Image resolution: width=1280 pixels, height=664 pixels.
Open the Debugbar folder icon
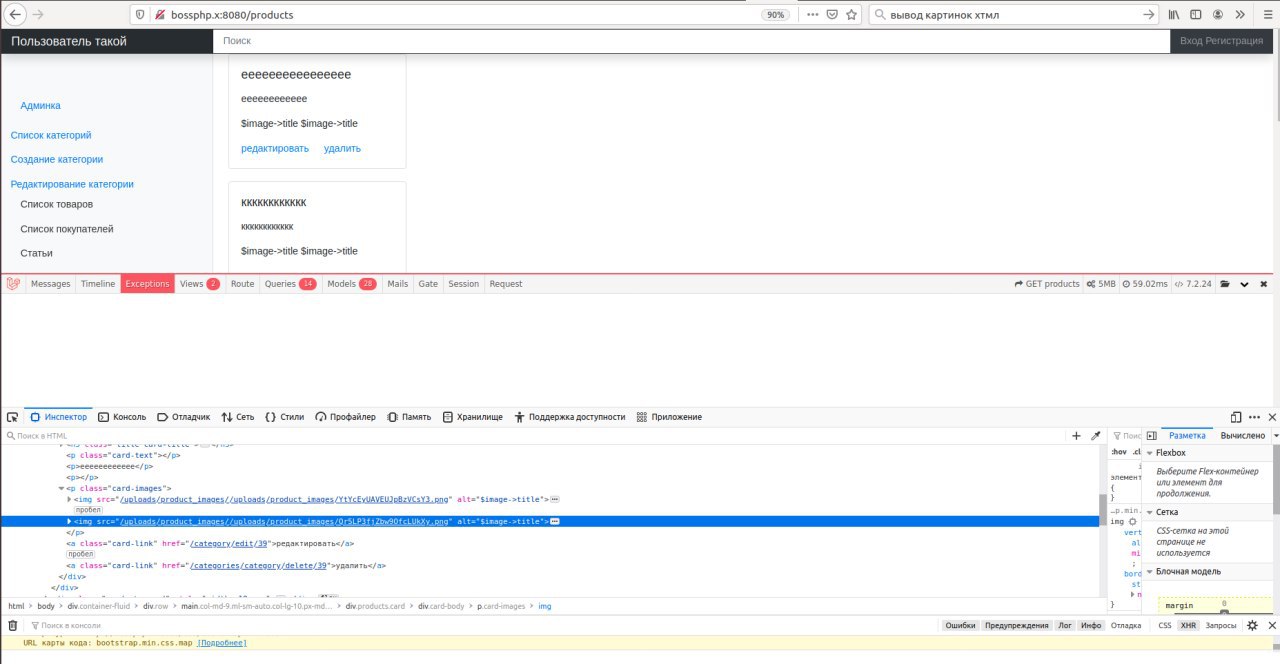point(1224,284)
